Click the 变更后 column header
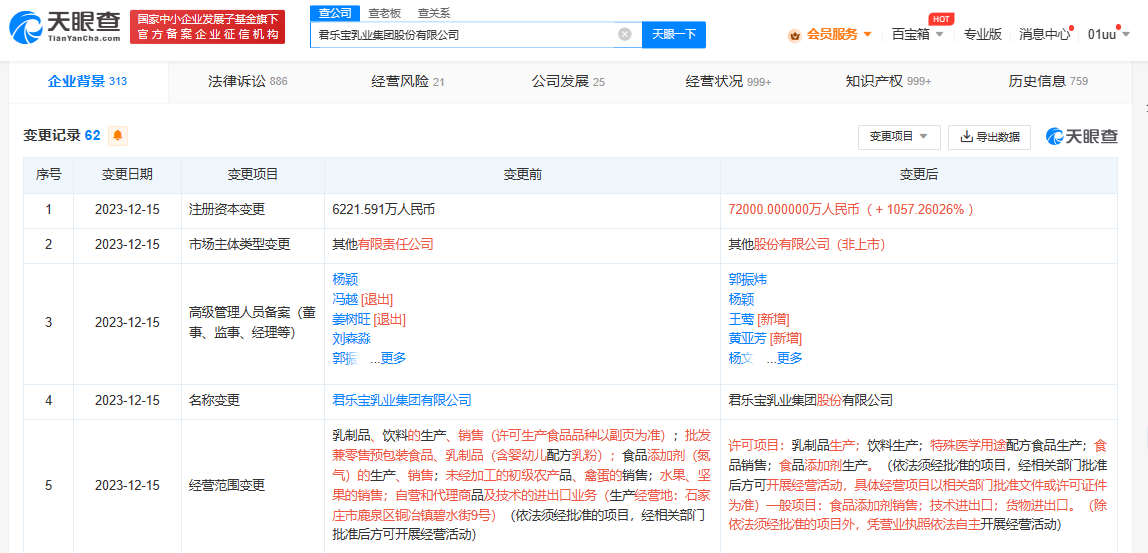Image resolution: width=1148 pixels, height=553 pixels. (919, 175)
